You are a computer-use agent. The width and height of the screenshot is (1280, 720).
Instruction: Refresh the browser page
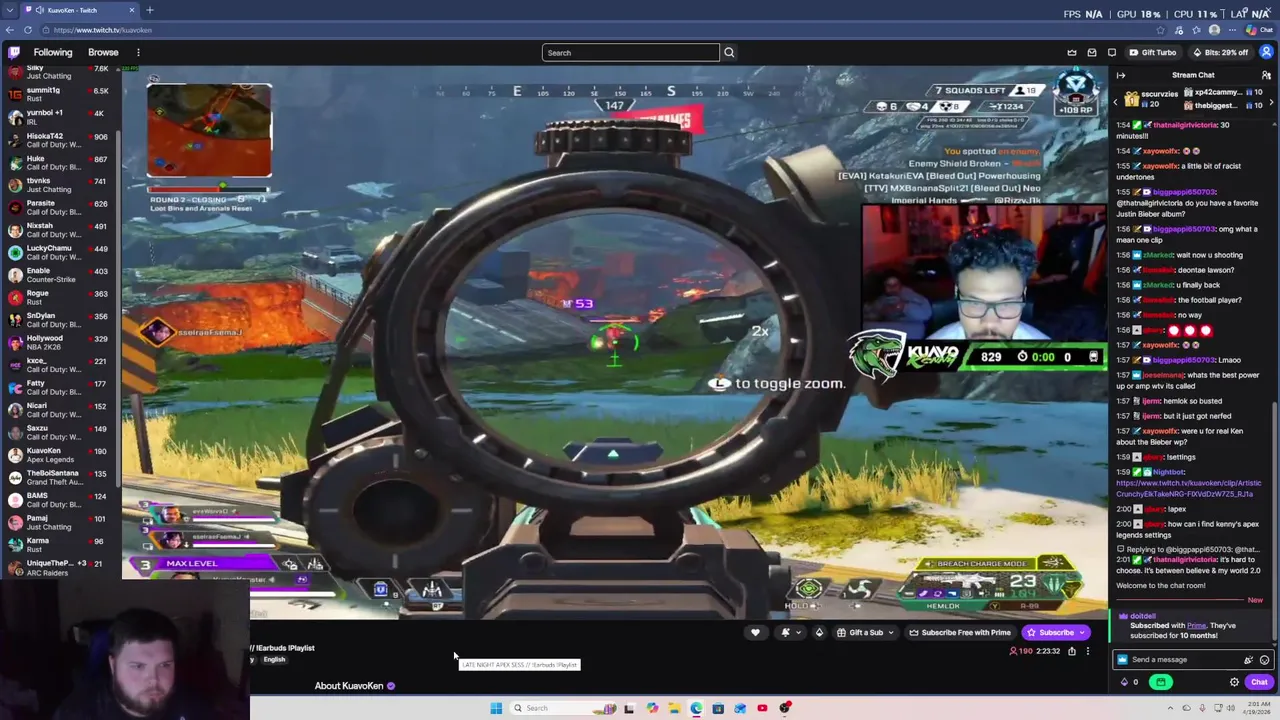click(x=27, y=30)
